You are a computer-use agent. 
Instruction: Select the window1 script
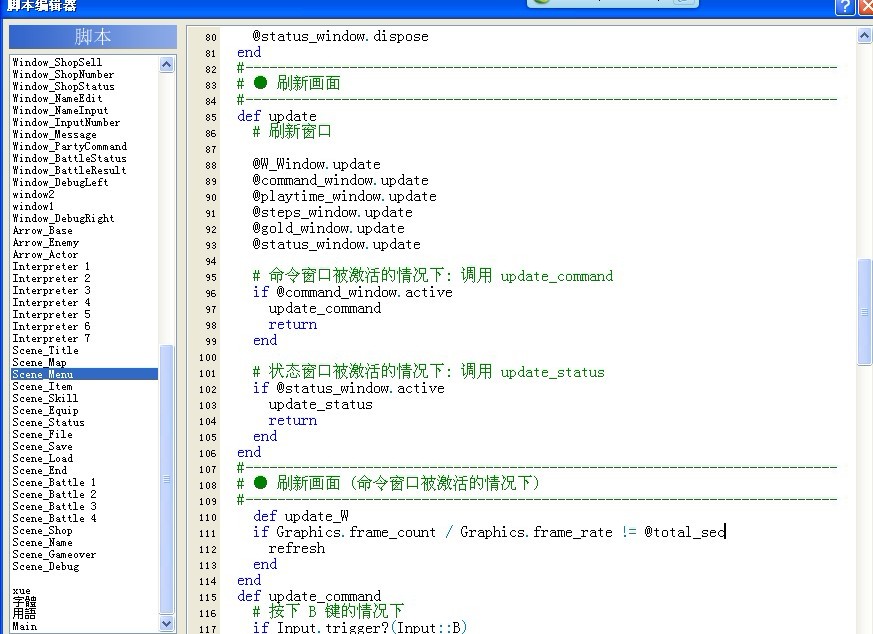coord(33,207)
